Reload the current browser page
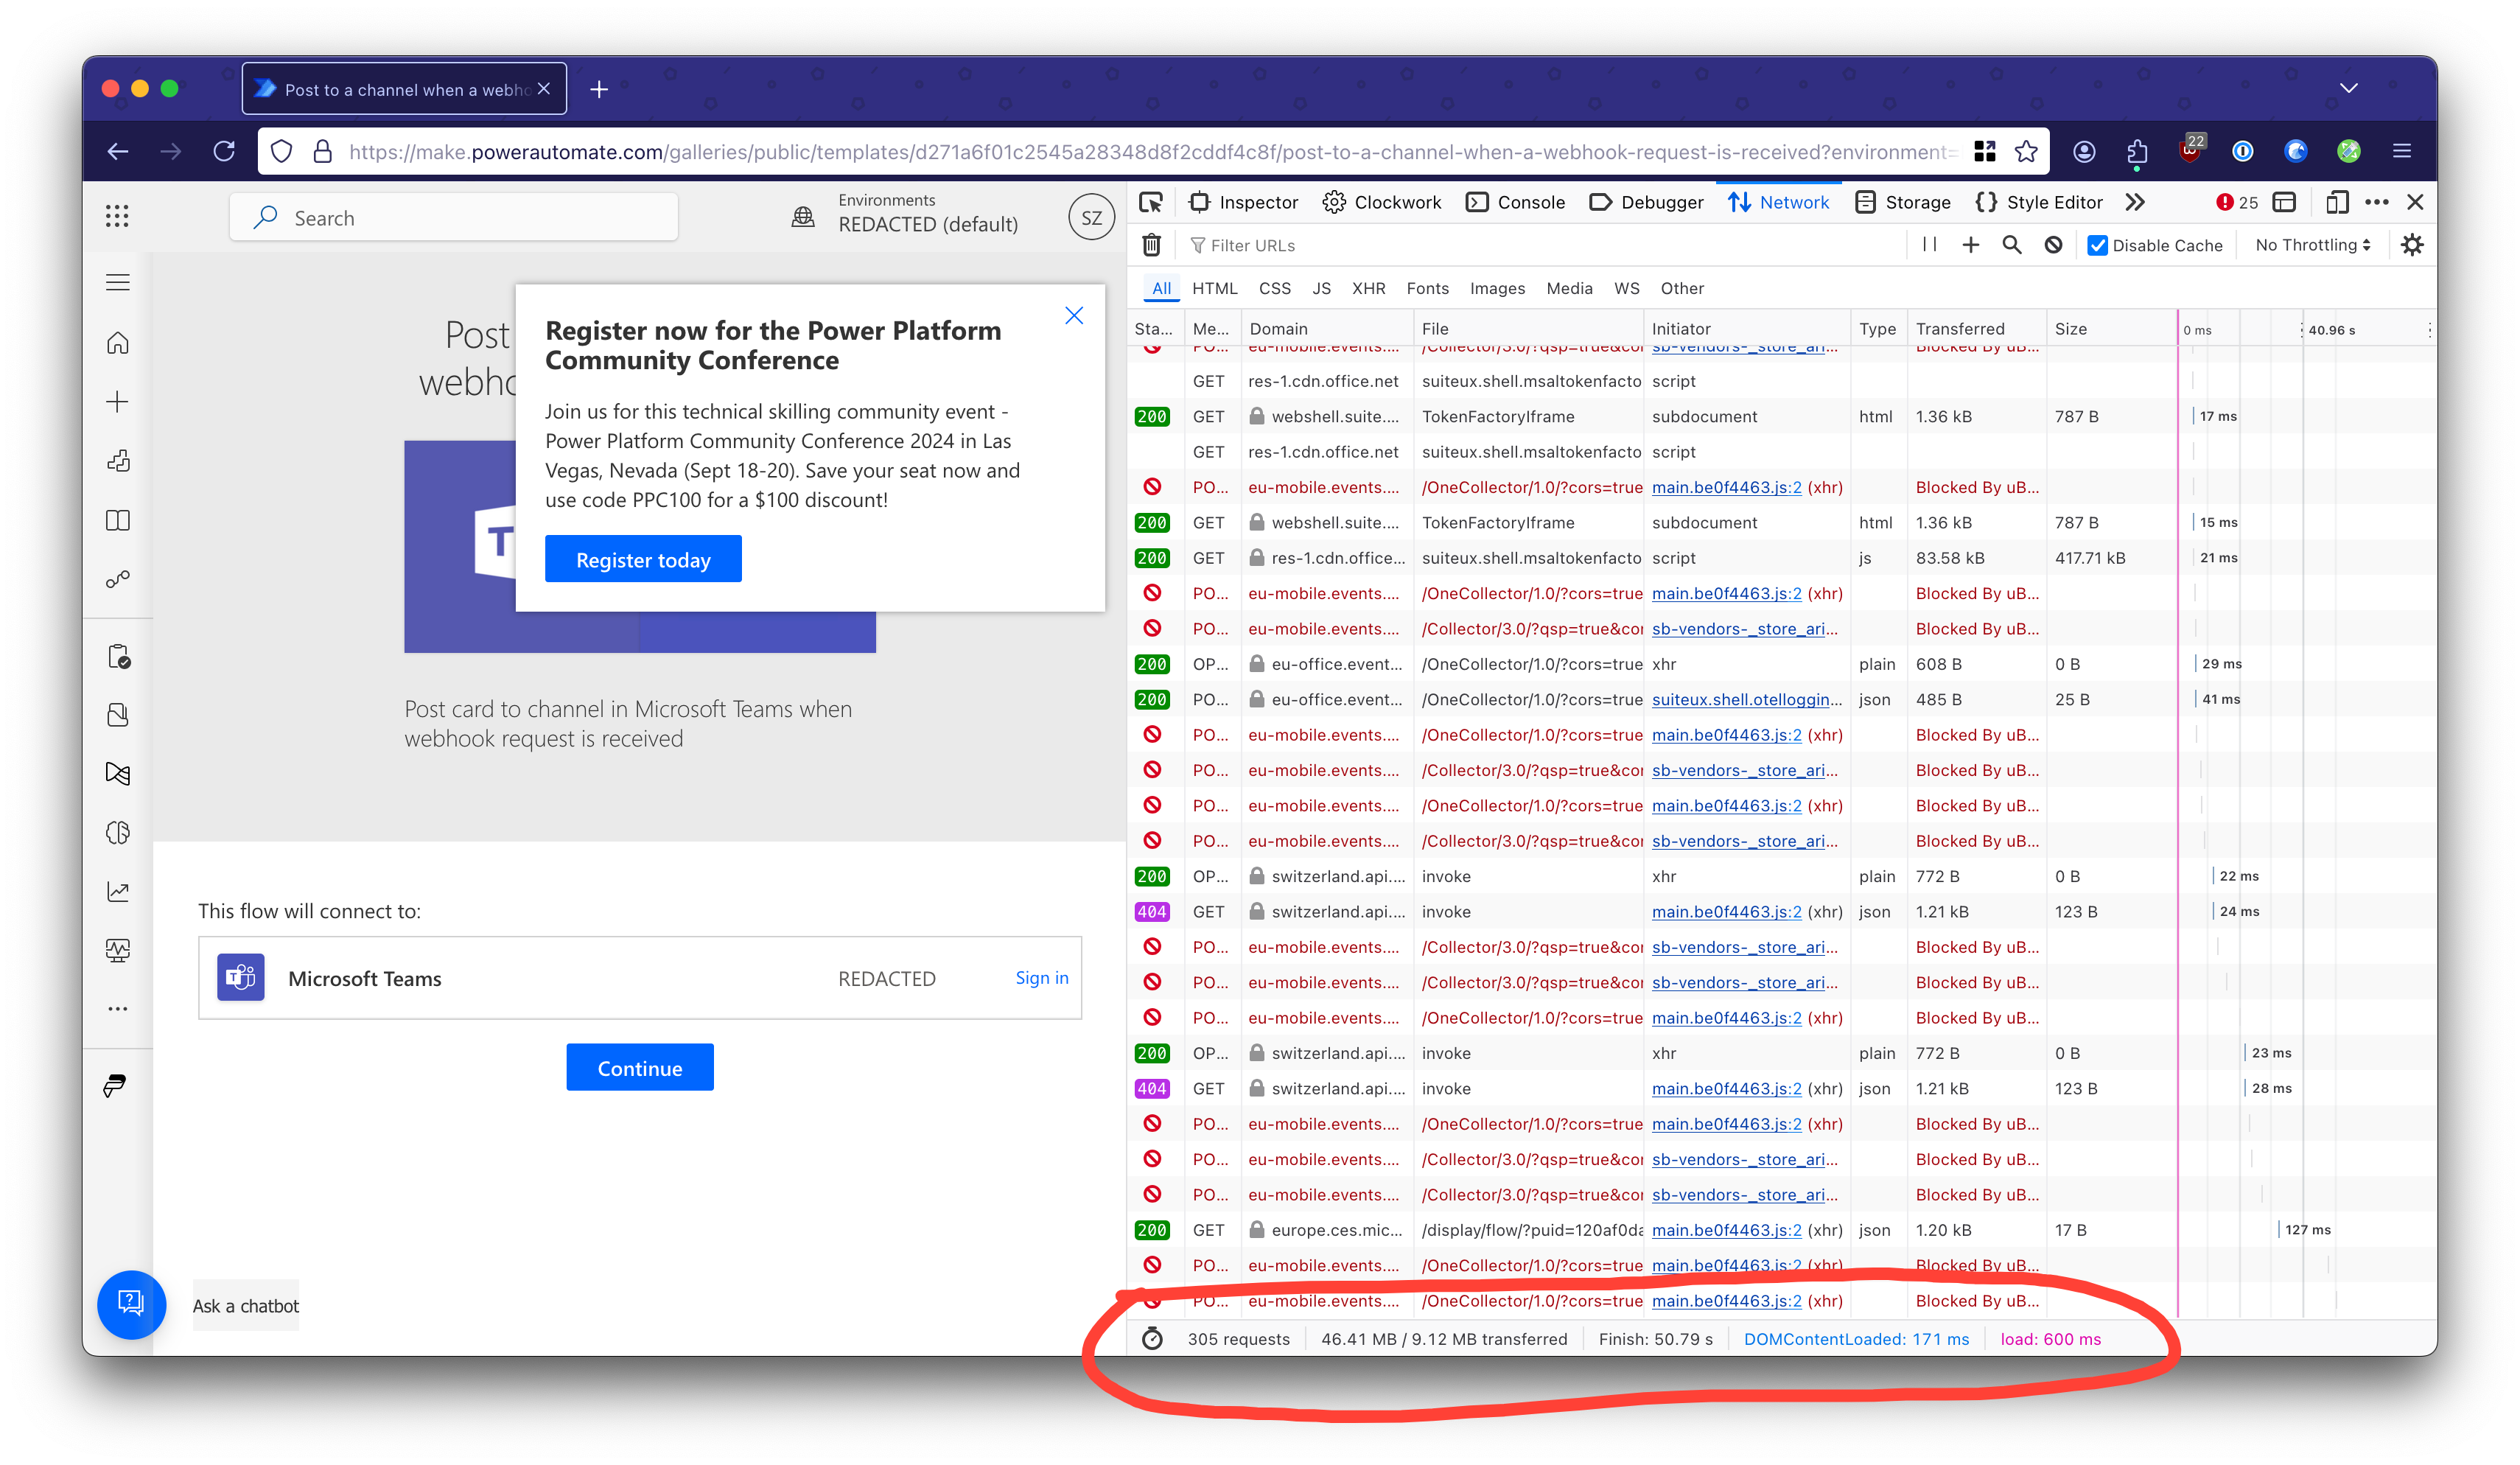 coord(224,151)
